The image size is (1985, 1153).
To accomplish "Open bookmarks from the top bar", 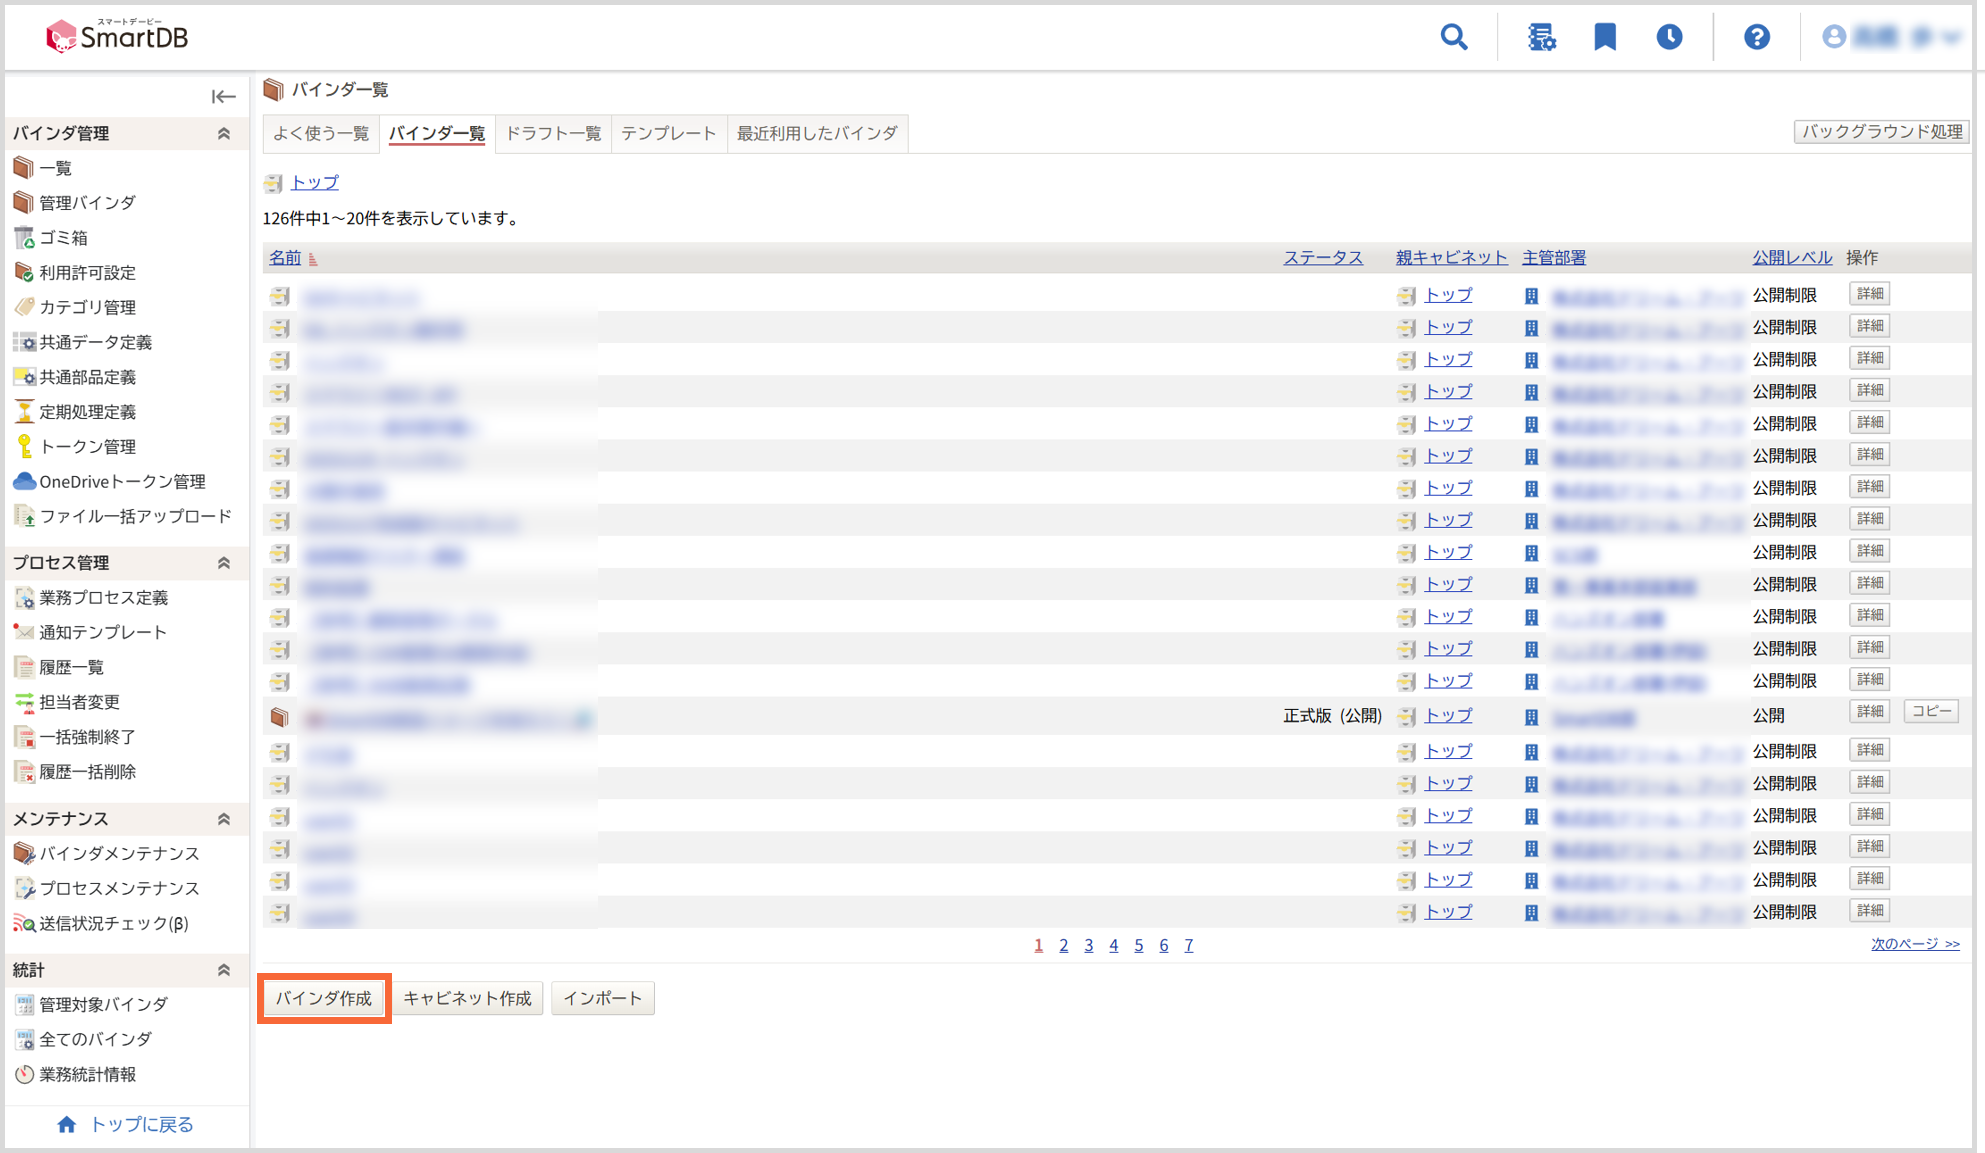I will click(1605, 36).
